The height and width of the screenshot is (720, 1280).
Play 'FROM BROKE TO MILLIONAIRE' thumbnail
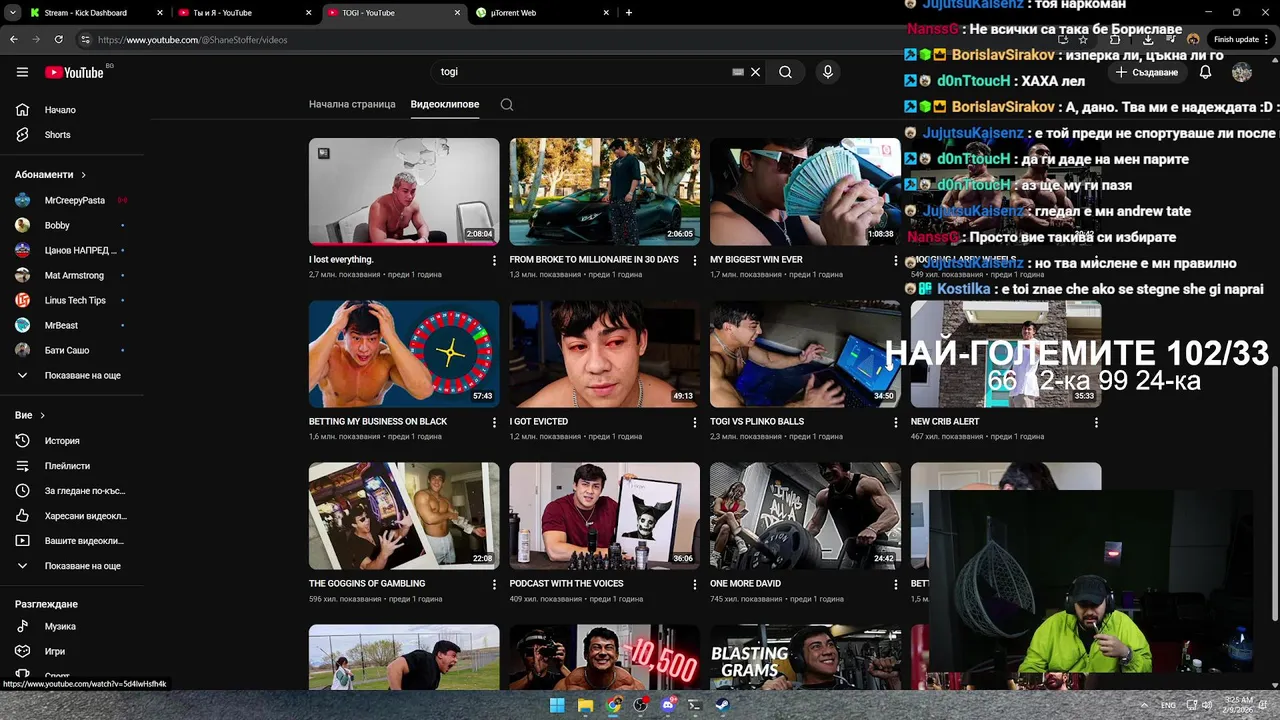605,191
